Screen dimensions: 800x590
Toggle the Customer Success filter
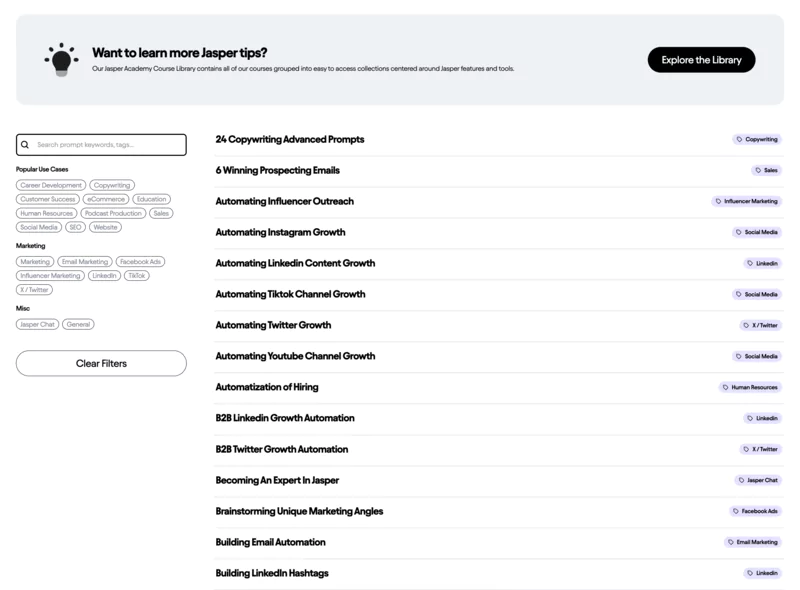tap(48, 199)
